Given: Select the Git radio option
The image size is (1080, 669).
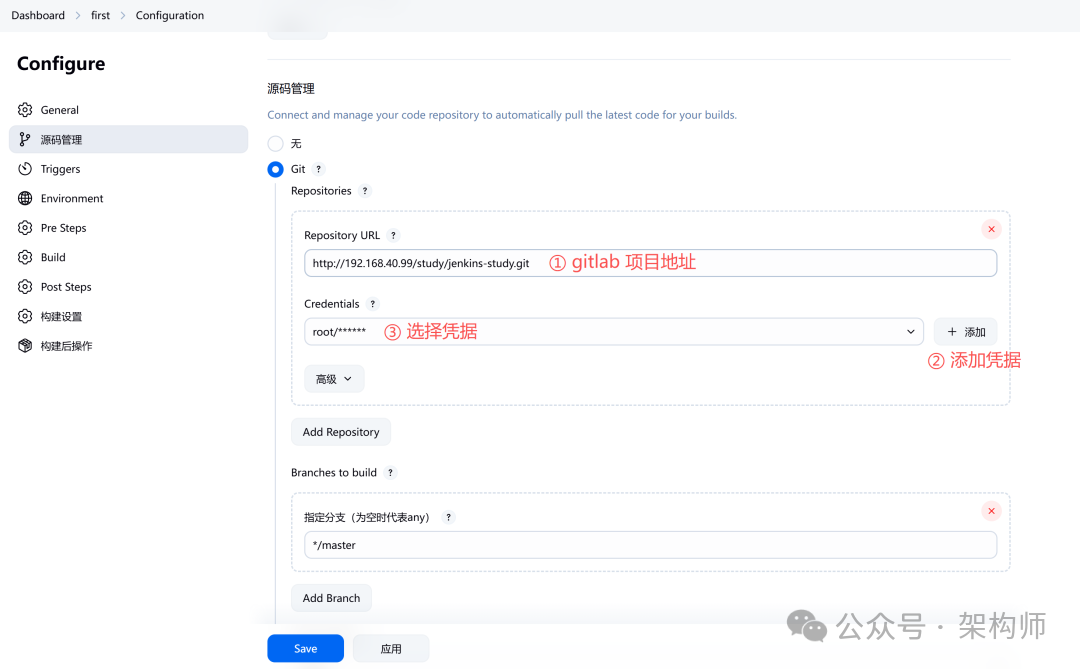Looking at the screenshot, I should (x=276, y=169).
